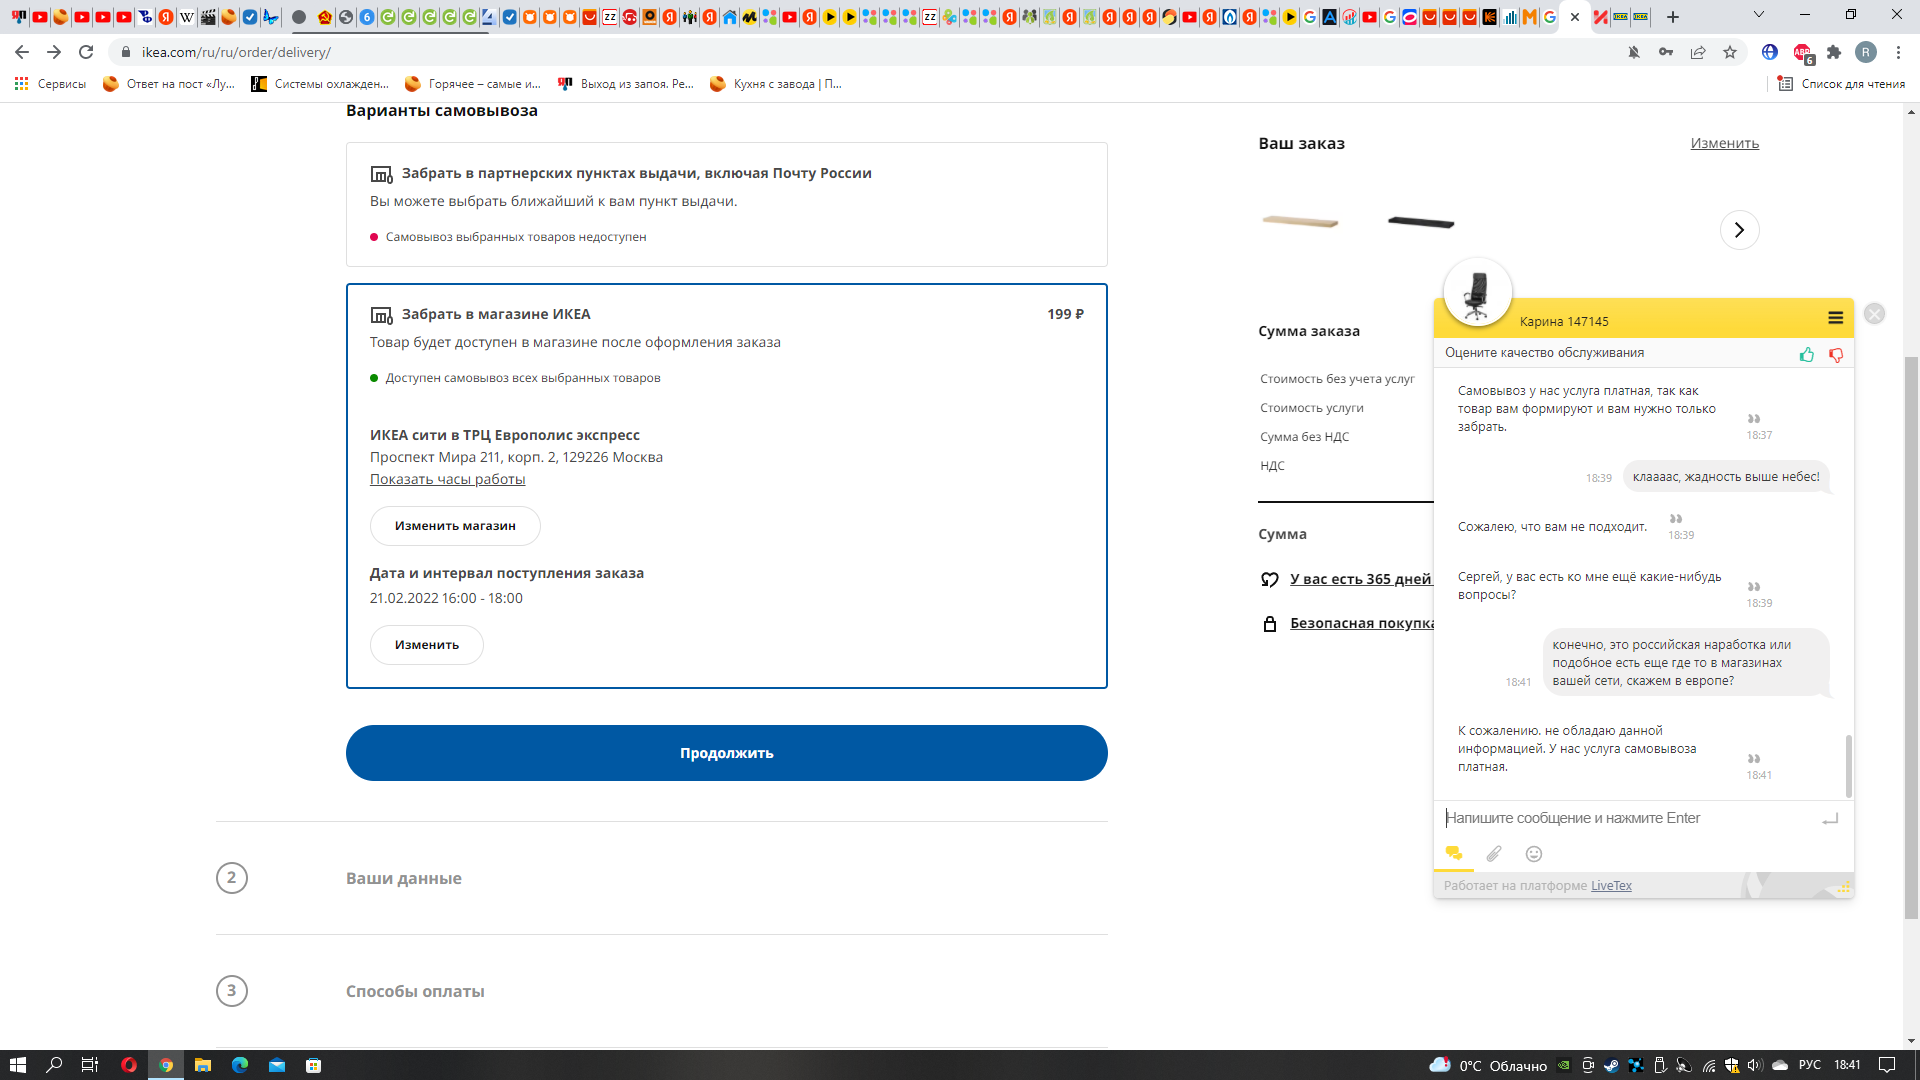Expand step 3 Способы оплаты

(415, 991)
